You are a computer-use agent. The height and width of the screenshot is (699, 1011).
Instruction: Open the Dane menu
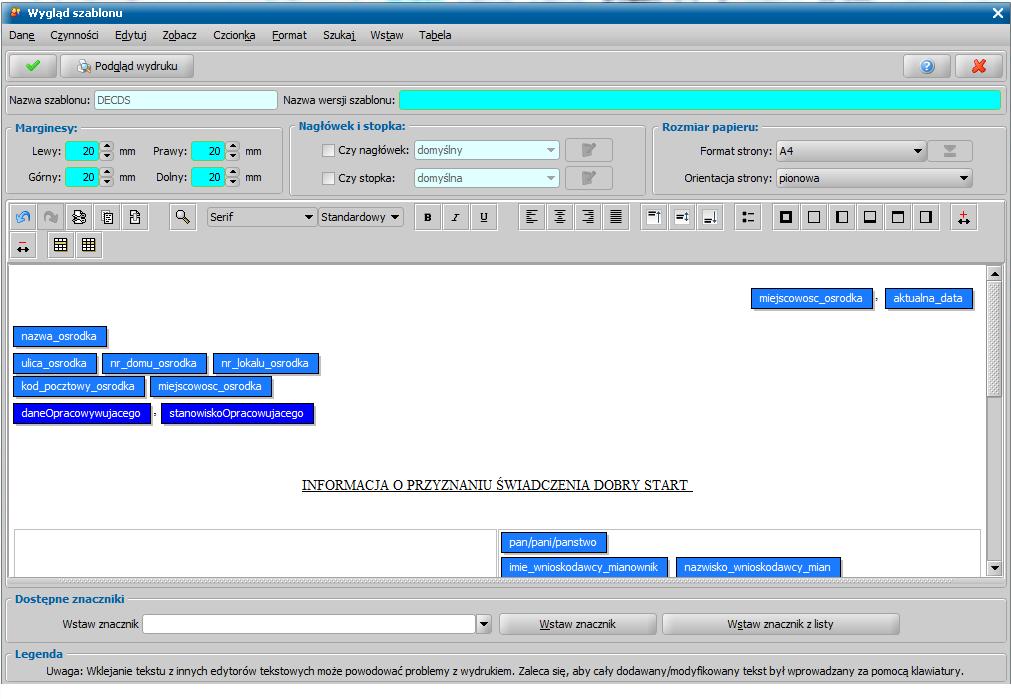pyautogui.click(x=22, y=35)
